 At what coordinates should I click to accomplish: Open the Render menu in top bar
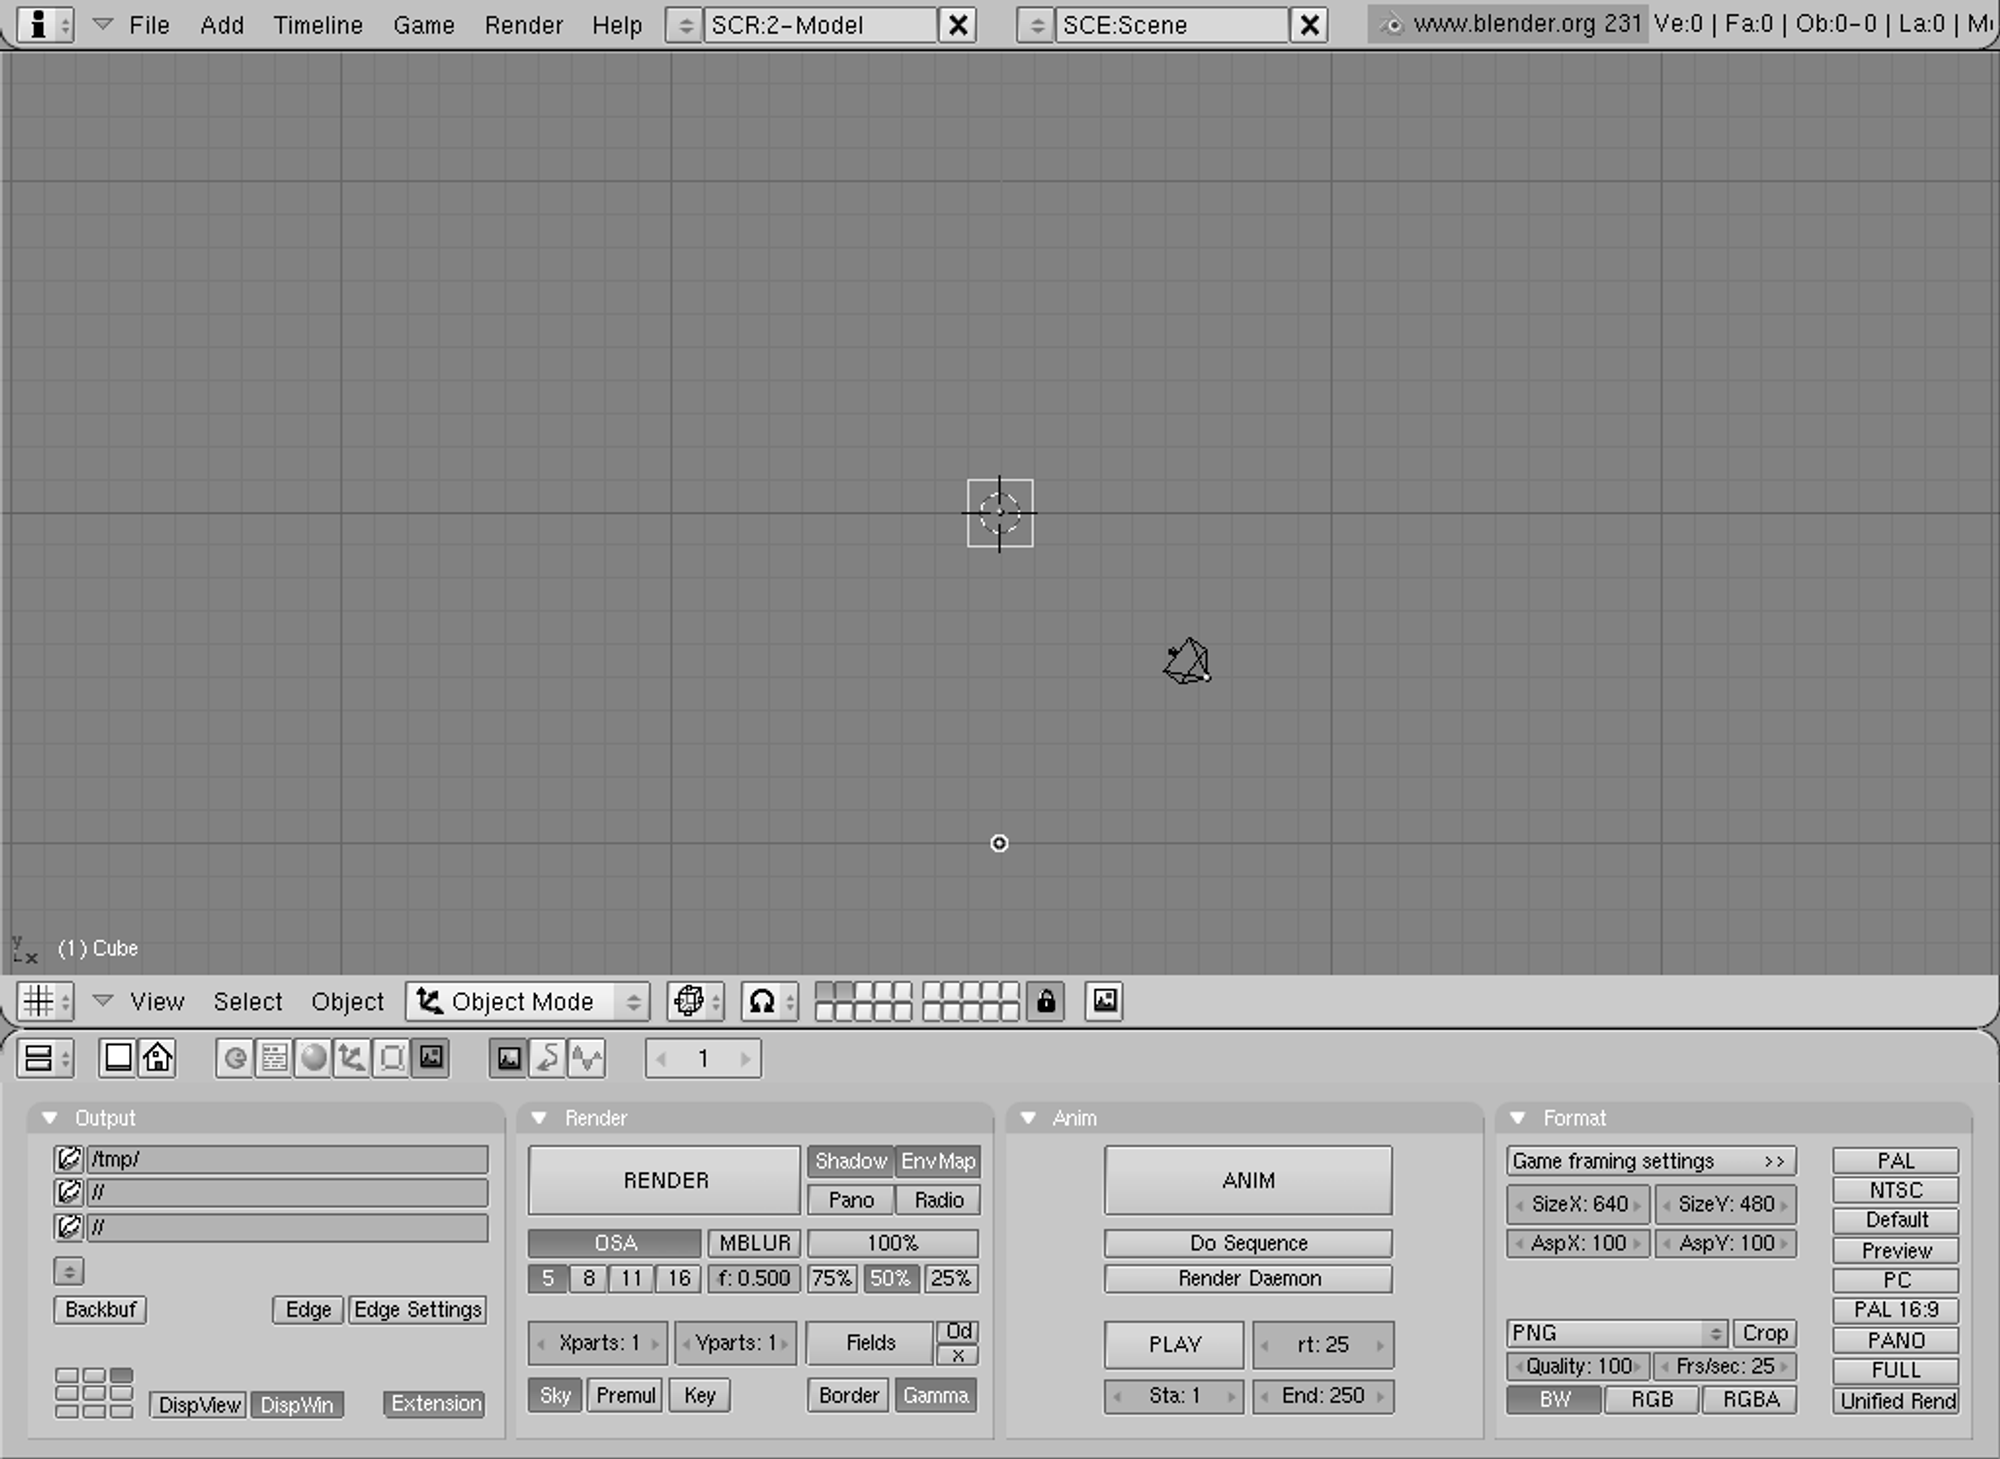pos(523,25)
